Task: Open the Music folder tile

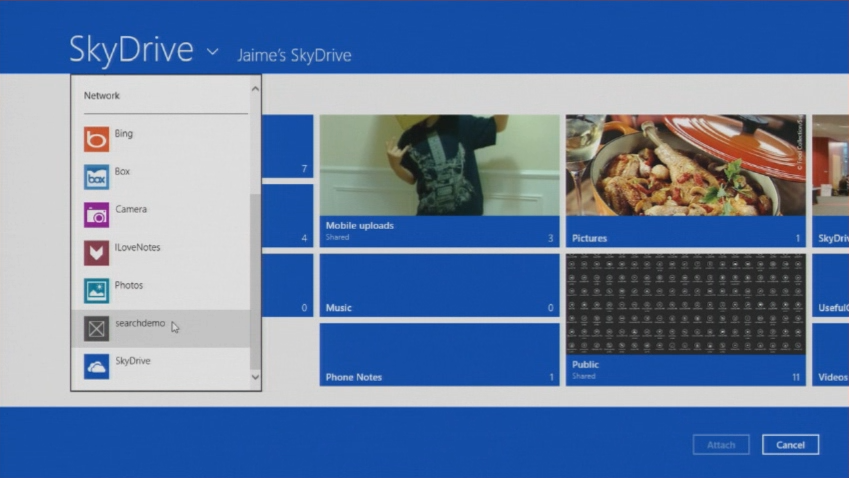Action: (x=440, y=285)
